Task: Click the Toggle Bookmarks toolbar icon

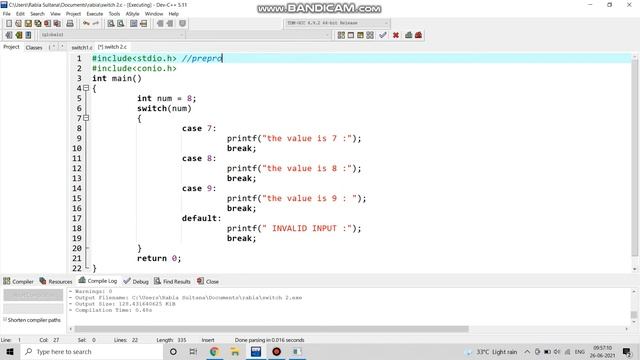Action: coord(19,35)
